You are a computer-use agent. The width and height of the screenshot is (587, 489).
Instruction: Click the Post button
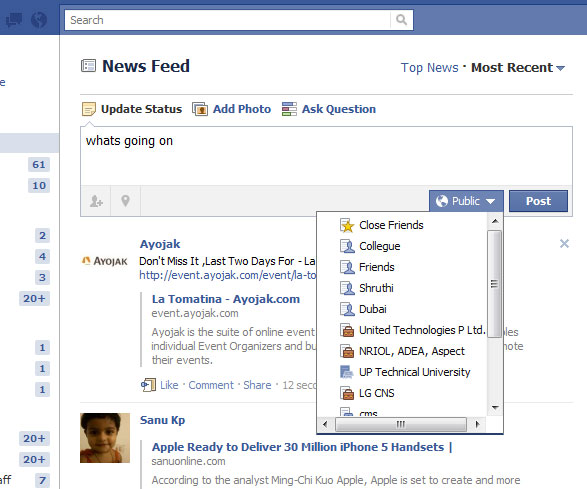coord(538,201)
